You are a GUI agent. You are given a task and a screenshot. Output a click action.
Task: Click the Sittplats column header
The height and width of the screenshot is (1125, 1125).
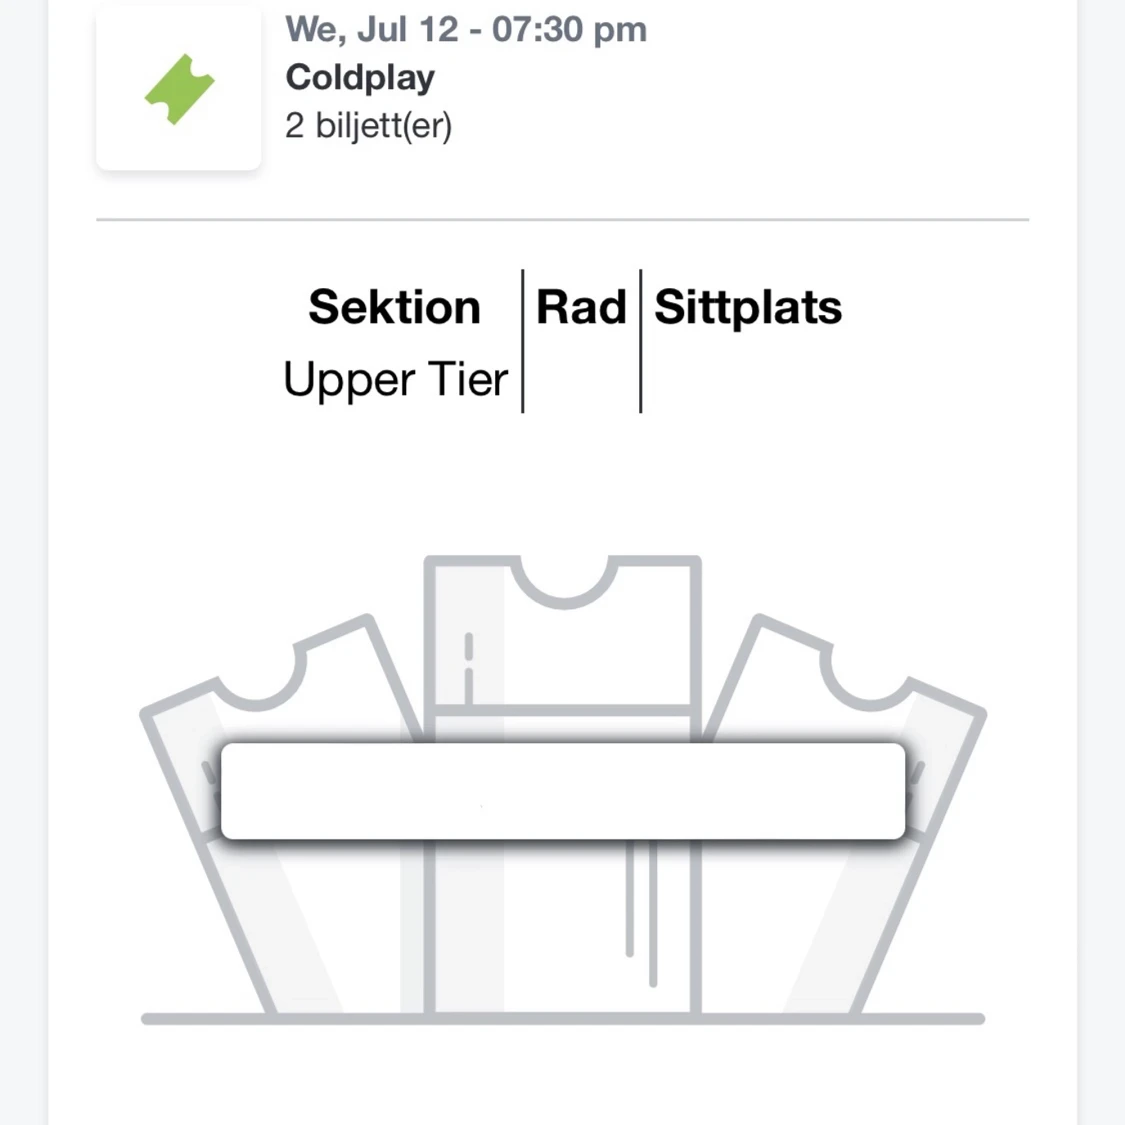pyautogui.click(x=748, y=307)
